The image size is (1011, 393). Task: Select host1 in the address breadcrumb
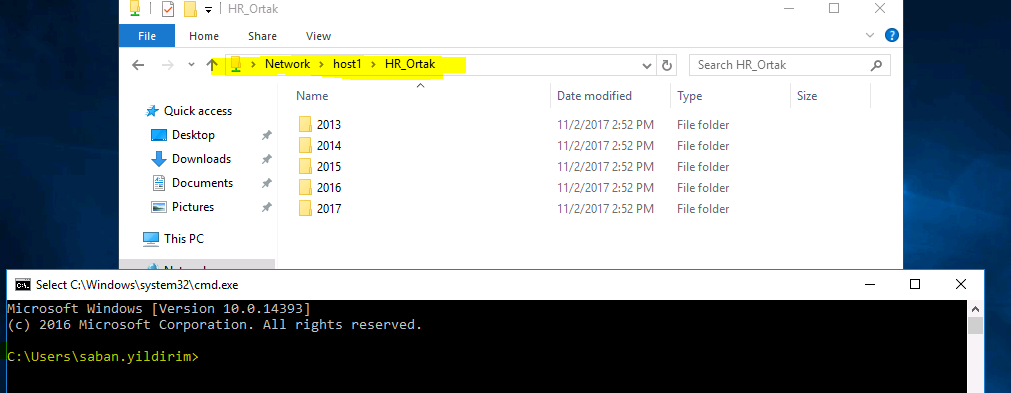pos(347,64)
